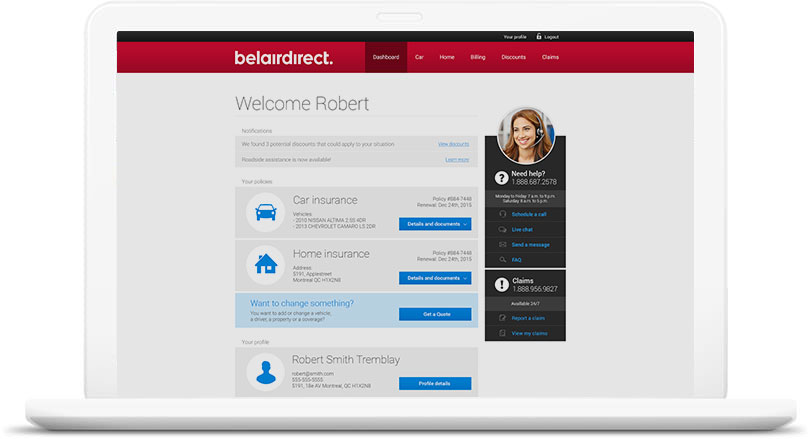Click the support agent photo
Screen dimensions: 810x439
coord(526,136)
